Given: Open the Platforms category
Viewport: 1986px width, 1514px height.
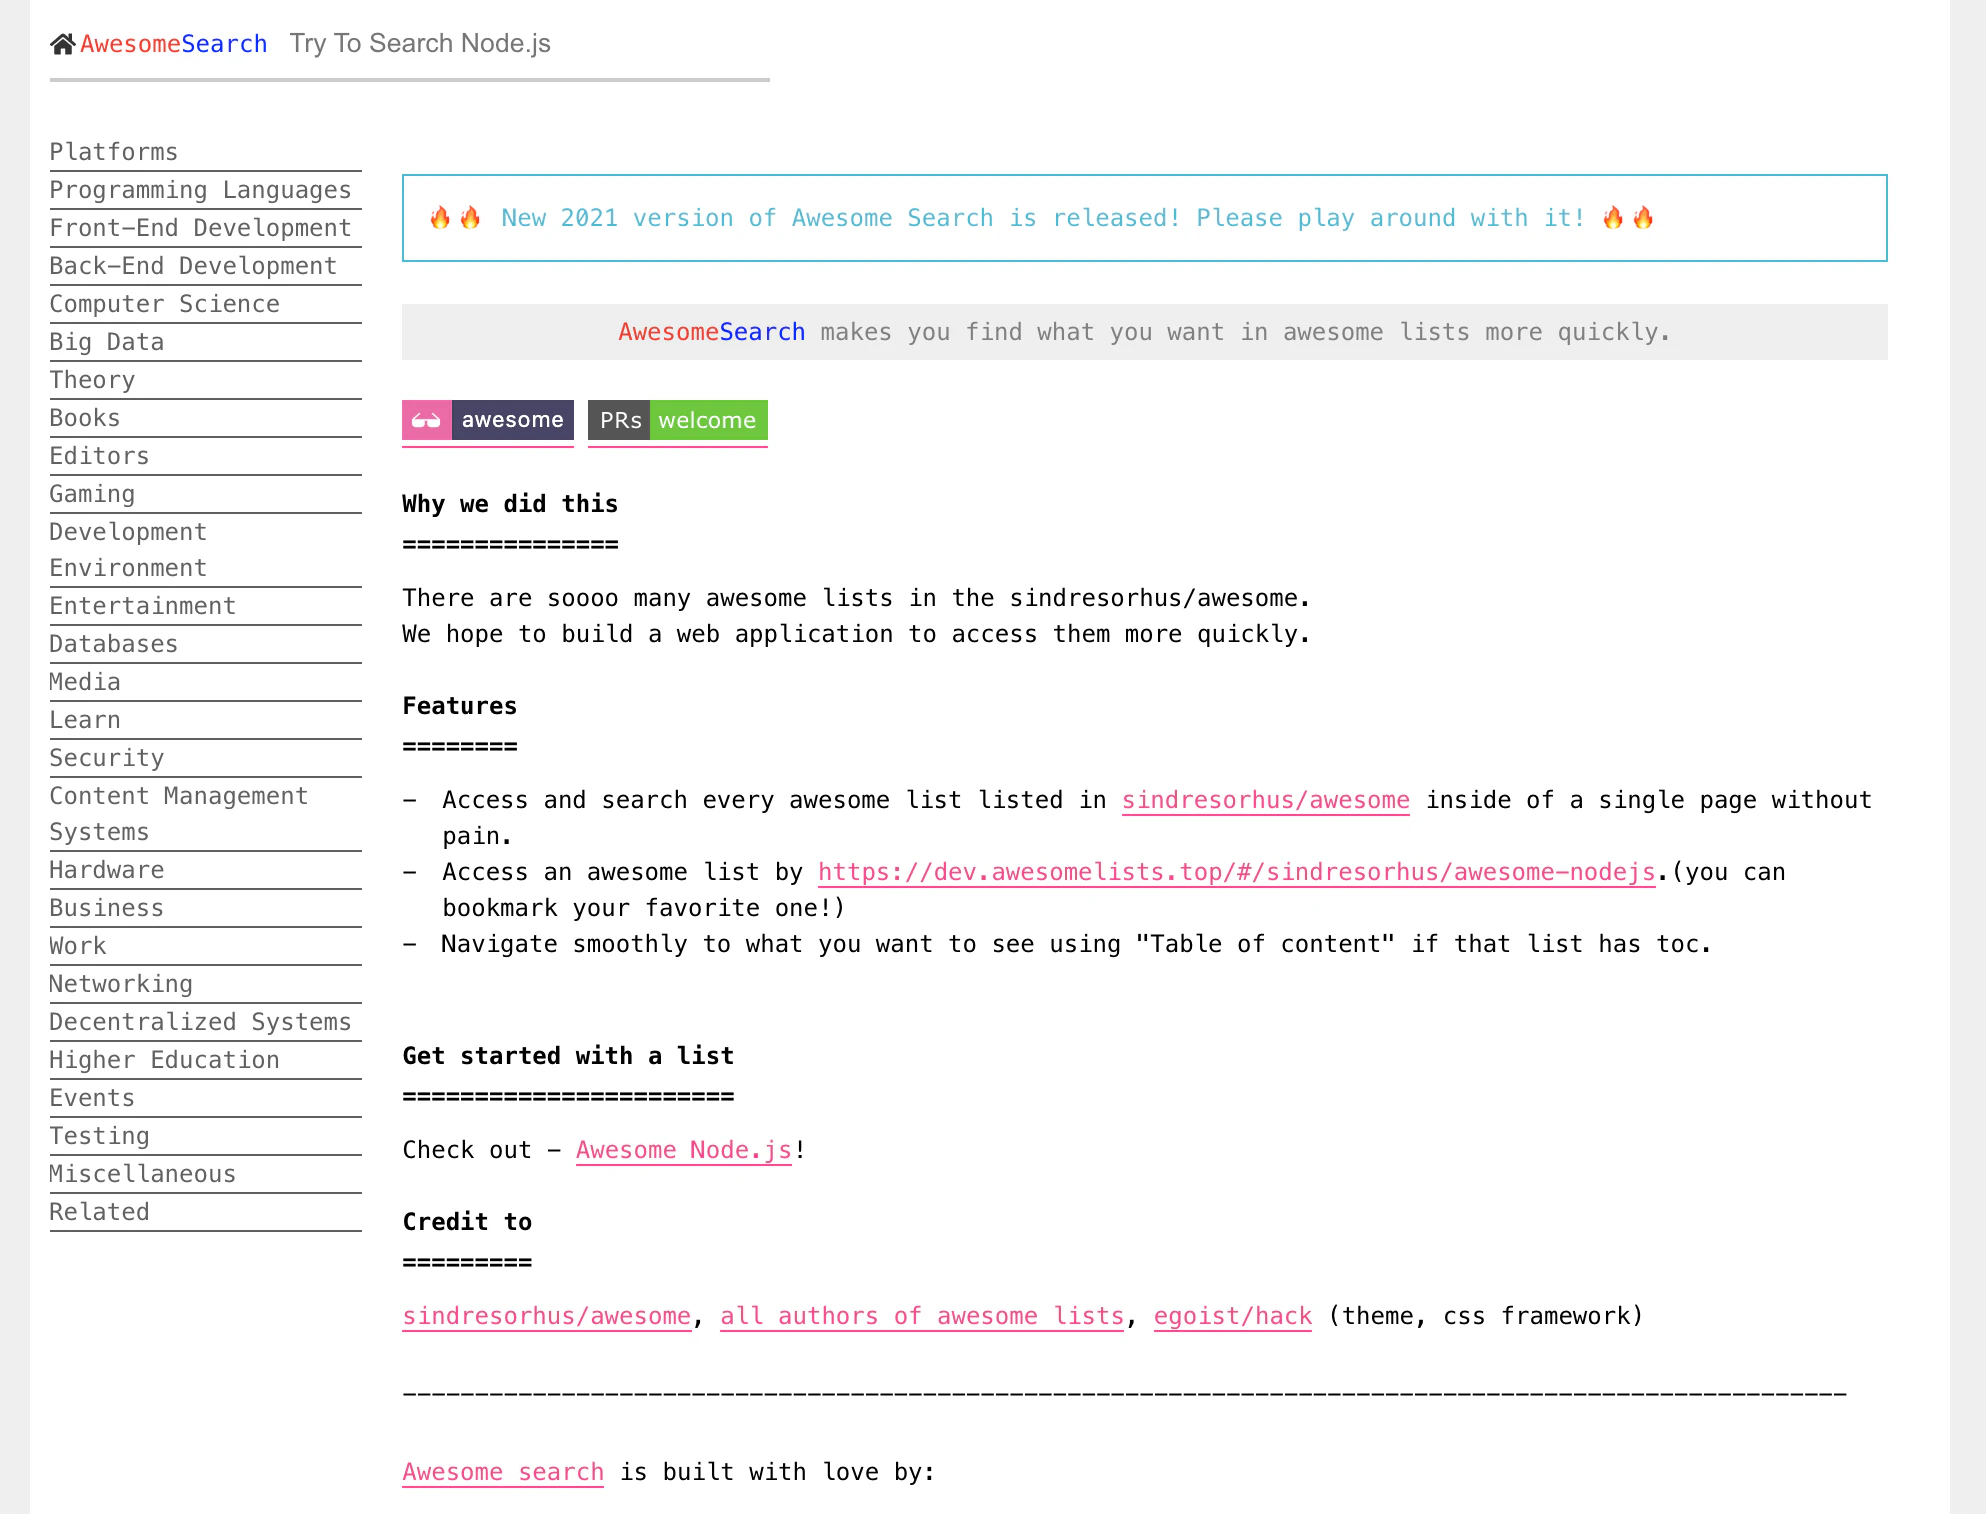Looking at the screenshot, I should tap(114, 152).
